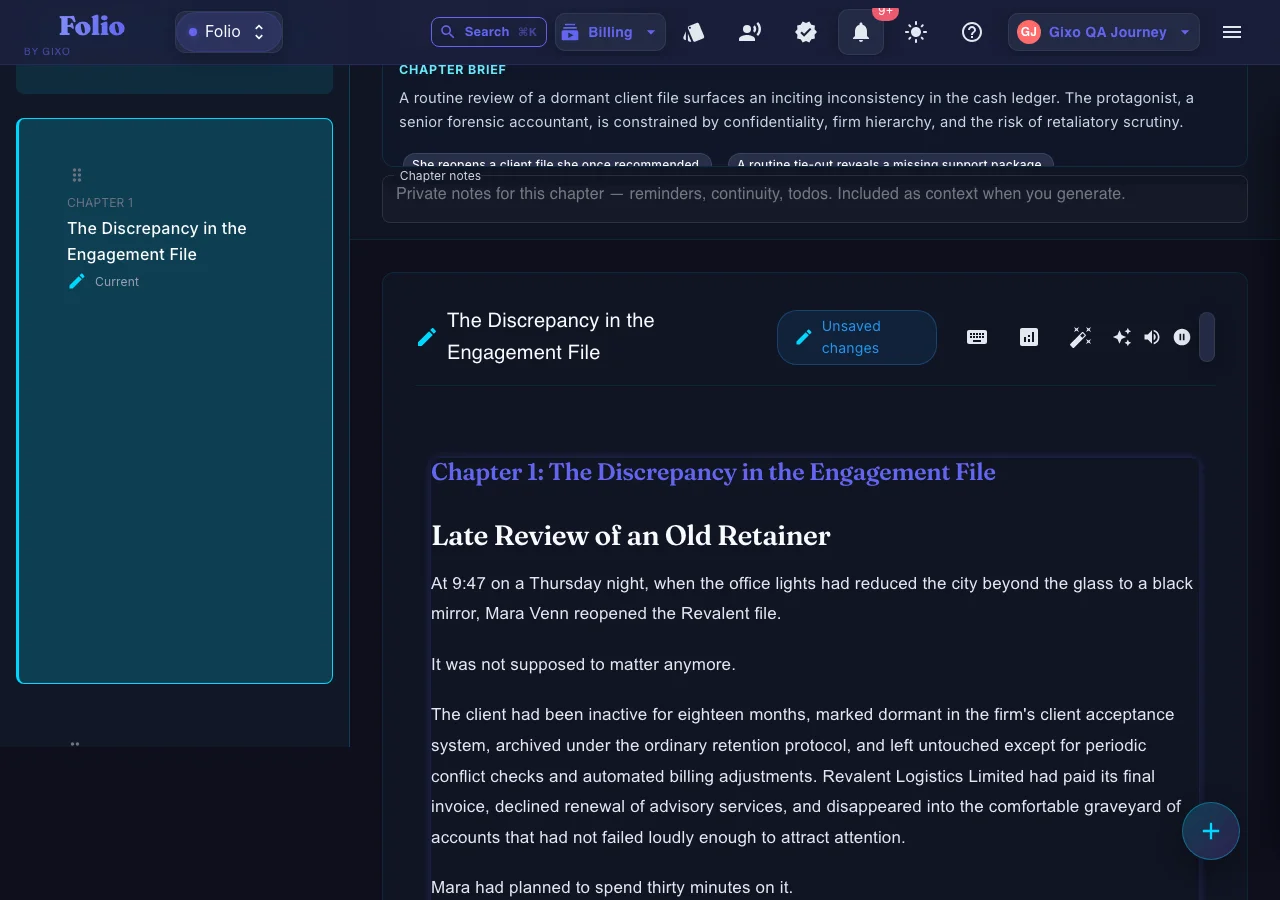Click the editor title 'The Discrepancy in the Engagement File'
The height and width of the screenshot is (900, 1280).
551,337
